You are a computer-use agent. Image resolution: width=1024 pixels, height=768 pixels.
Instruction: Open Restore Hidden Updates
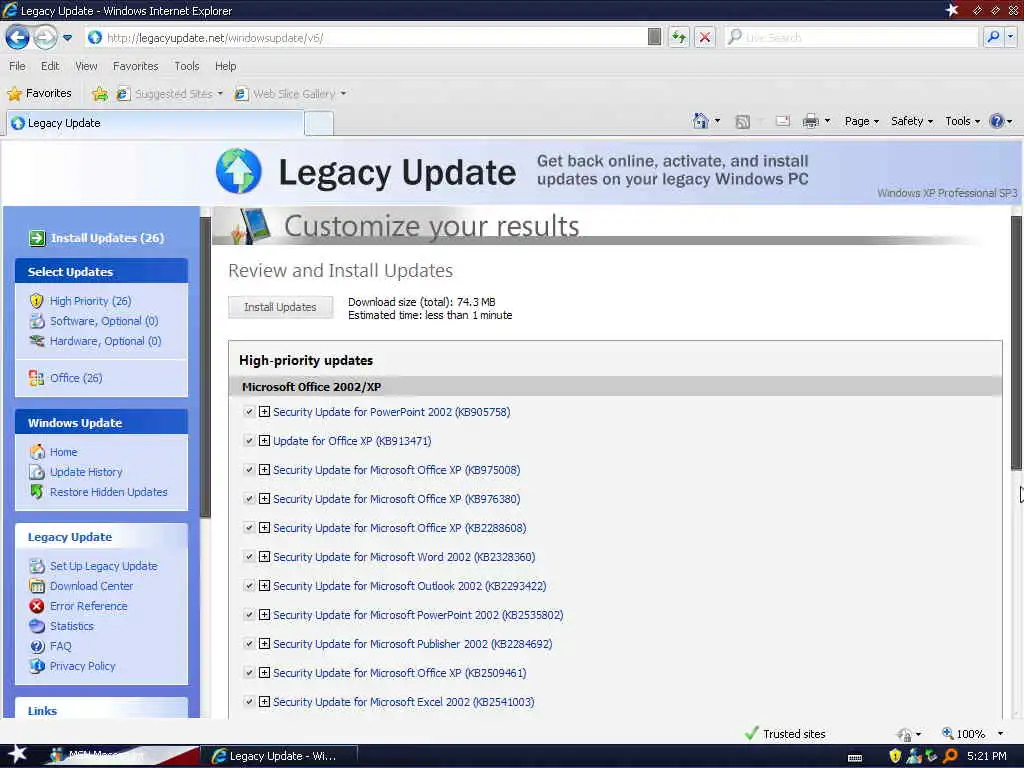tap(99, 492)
